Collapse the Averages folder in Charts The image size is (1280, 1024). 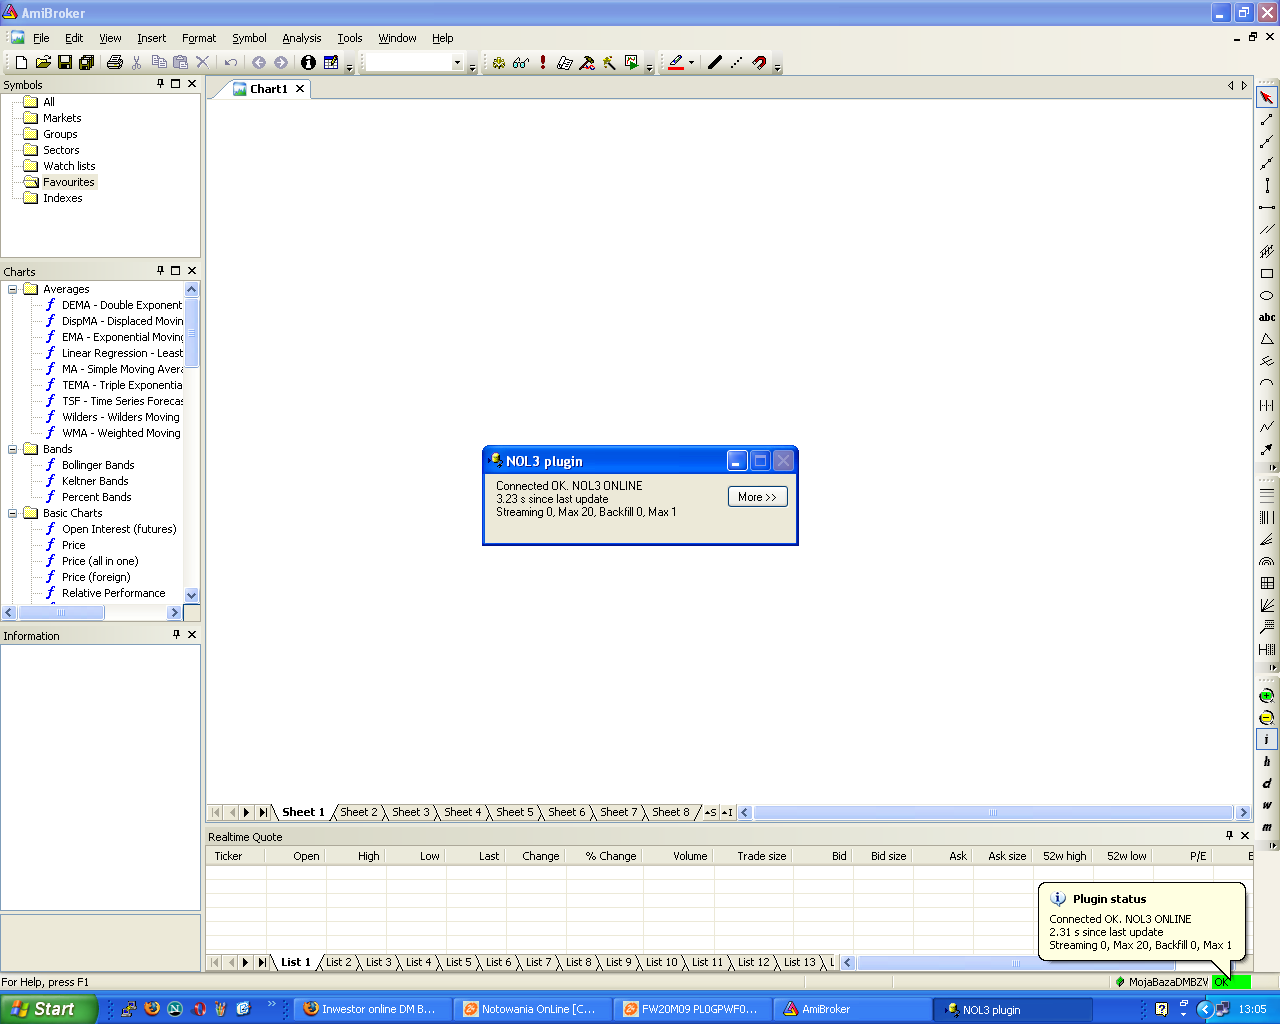13,289
